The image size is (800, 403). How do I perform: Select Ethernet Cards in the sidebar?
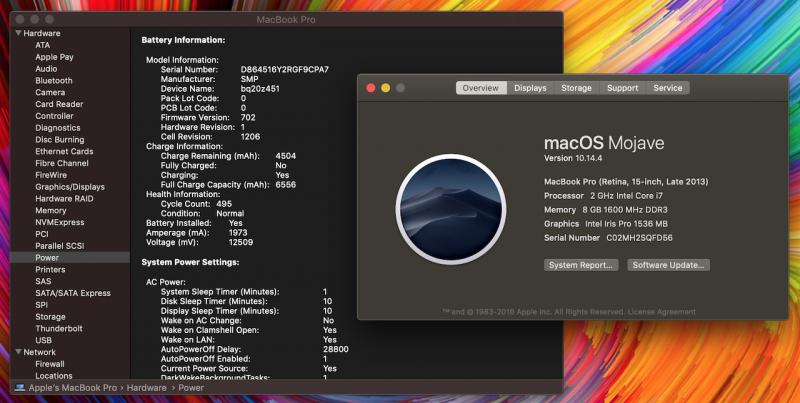pos(64,151)
